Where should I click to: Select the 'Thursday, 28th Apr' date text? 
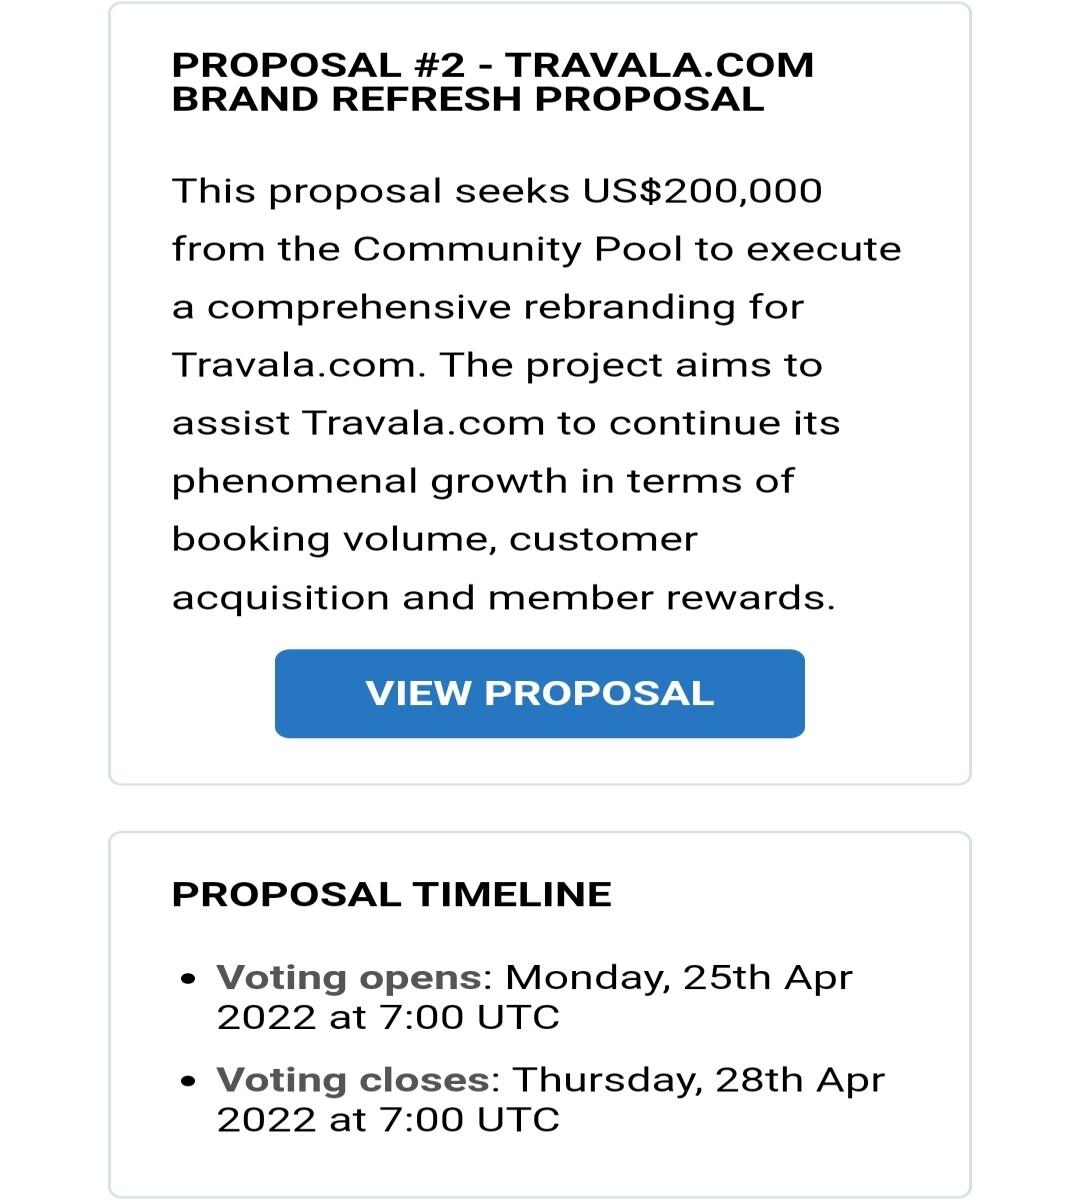(699, 1080)
